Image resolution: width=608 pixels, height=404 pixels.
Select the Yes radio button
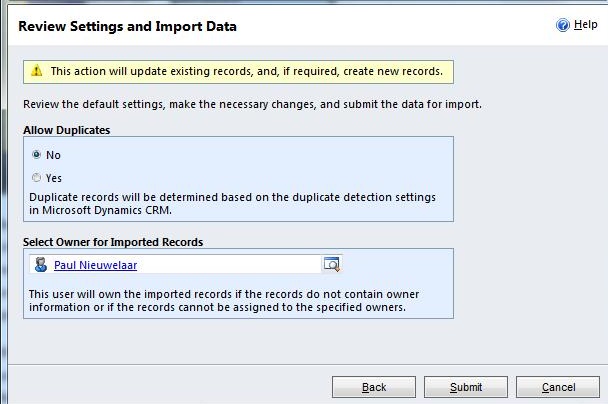[37, 178]
